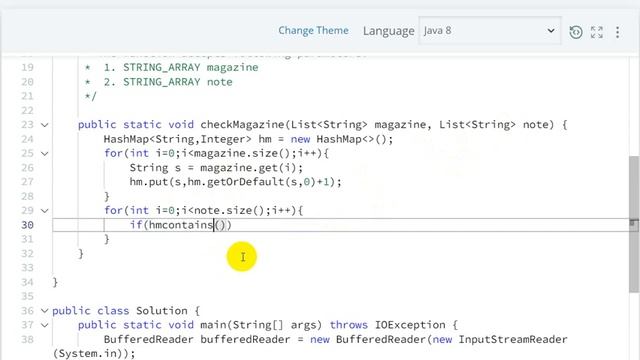Click 'InputStreamReader' on line 38

tap(513, 340)
